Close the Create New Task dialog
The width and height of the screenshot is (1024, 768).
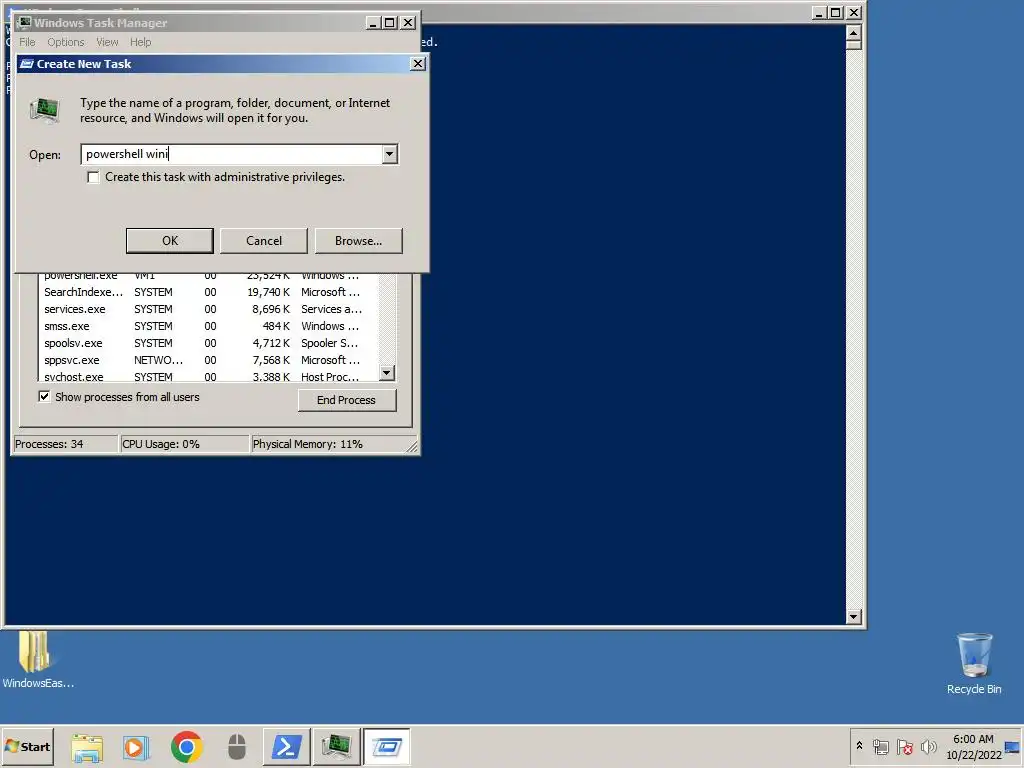tap(417, 63)
